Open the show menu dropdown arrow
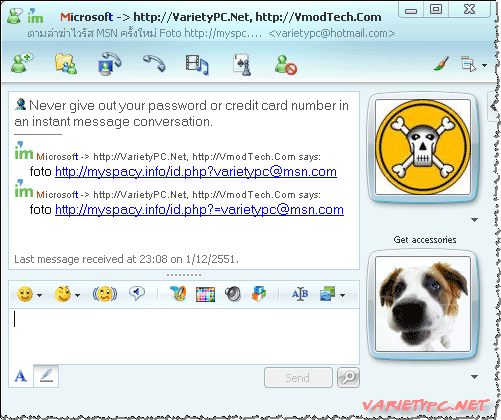501x420 pixels. pos(484,65)
